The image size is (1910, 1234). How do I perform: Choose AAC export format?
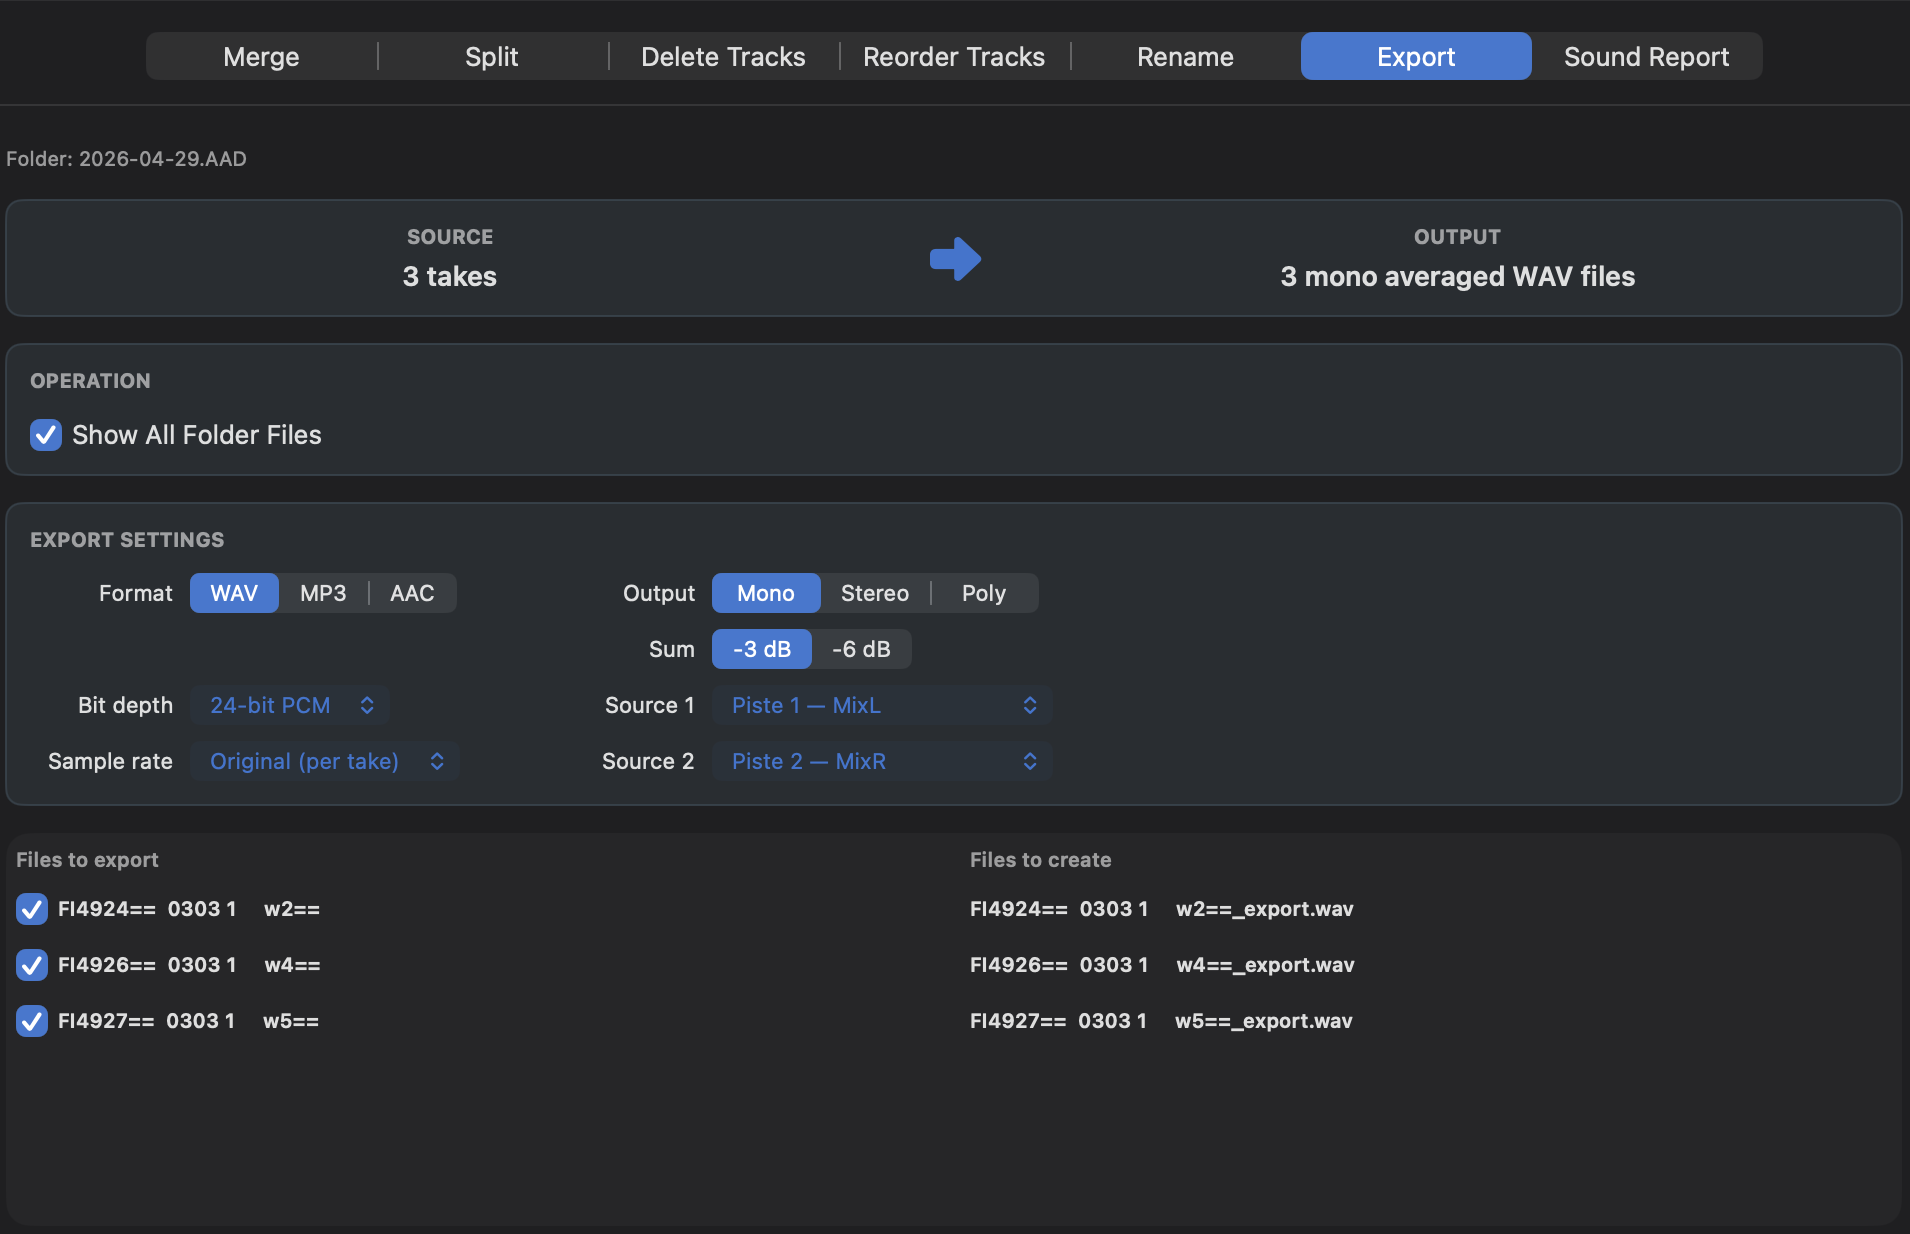click(412, 593)
